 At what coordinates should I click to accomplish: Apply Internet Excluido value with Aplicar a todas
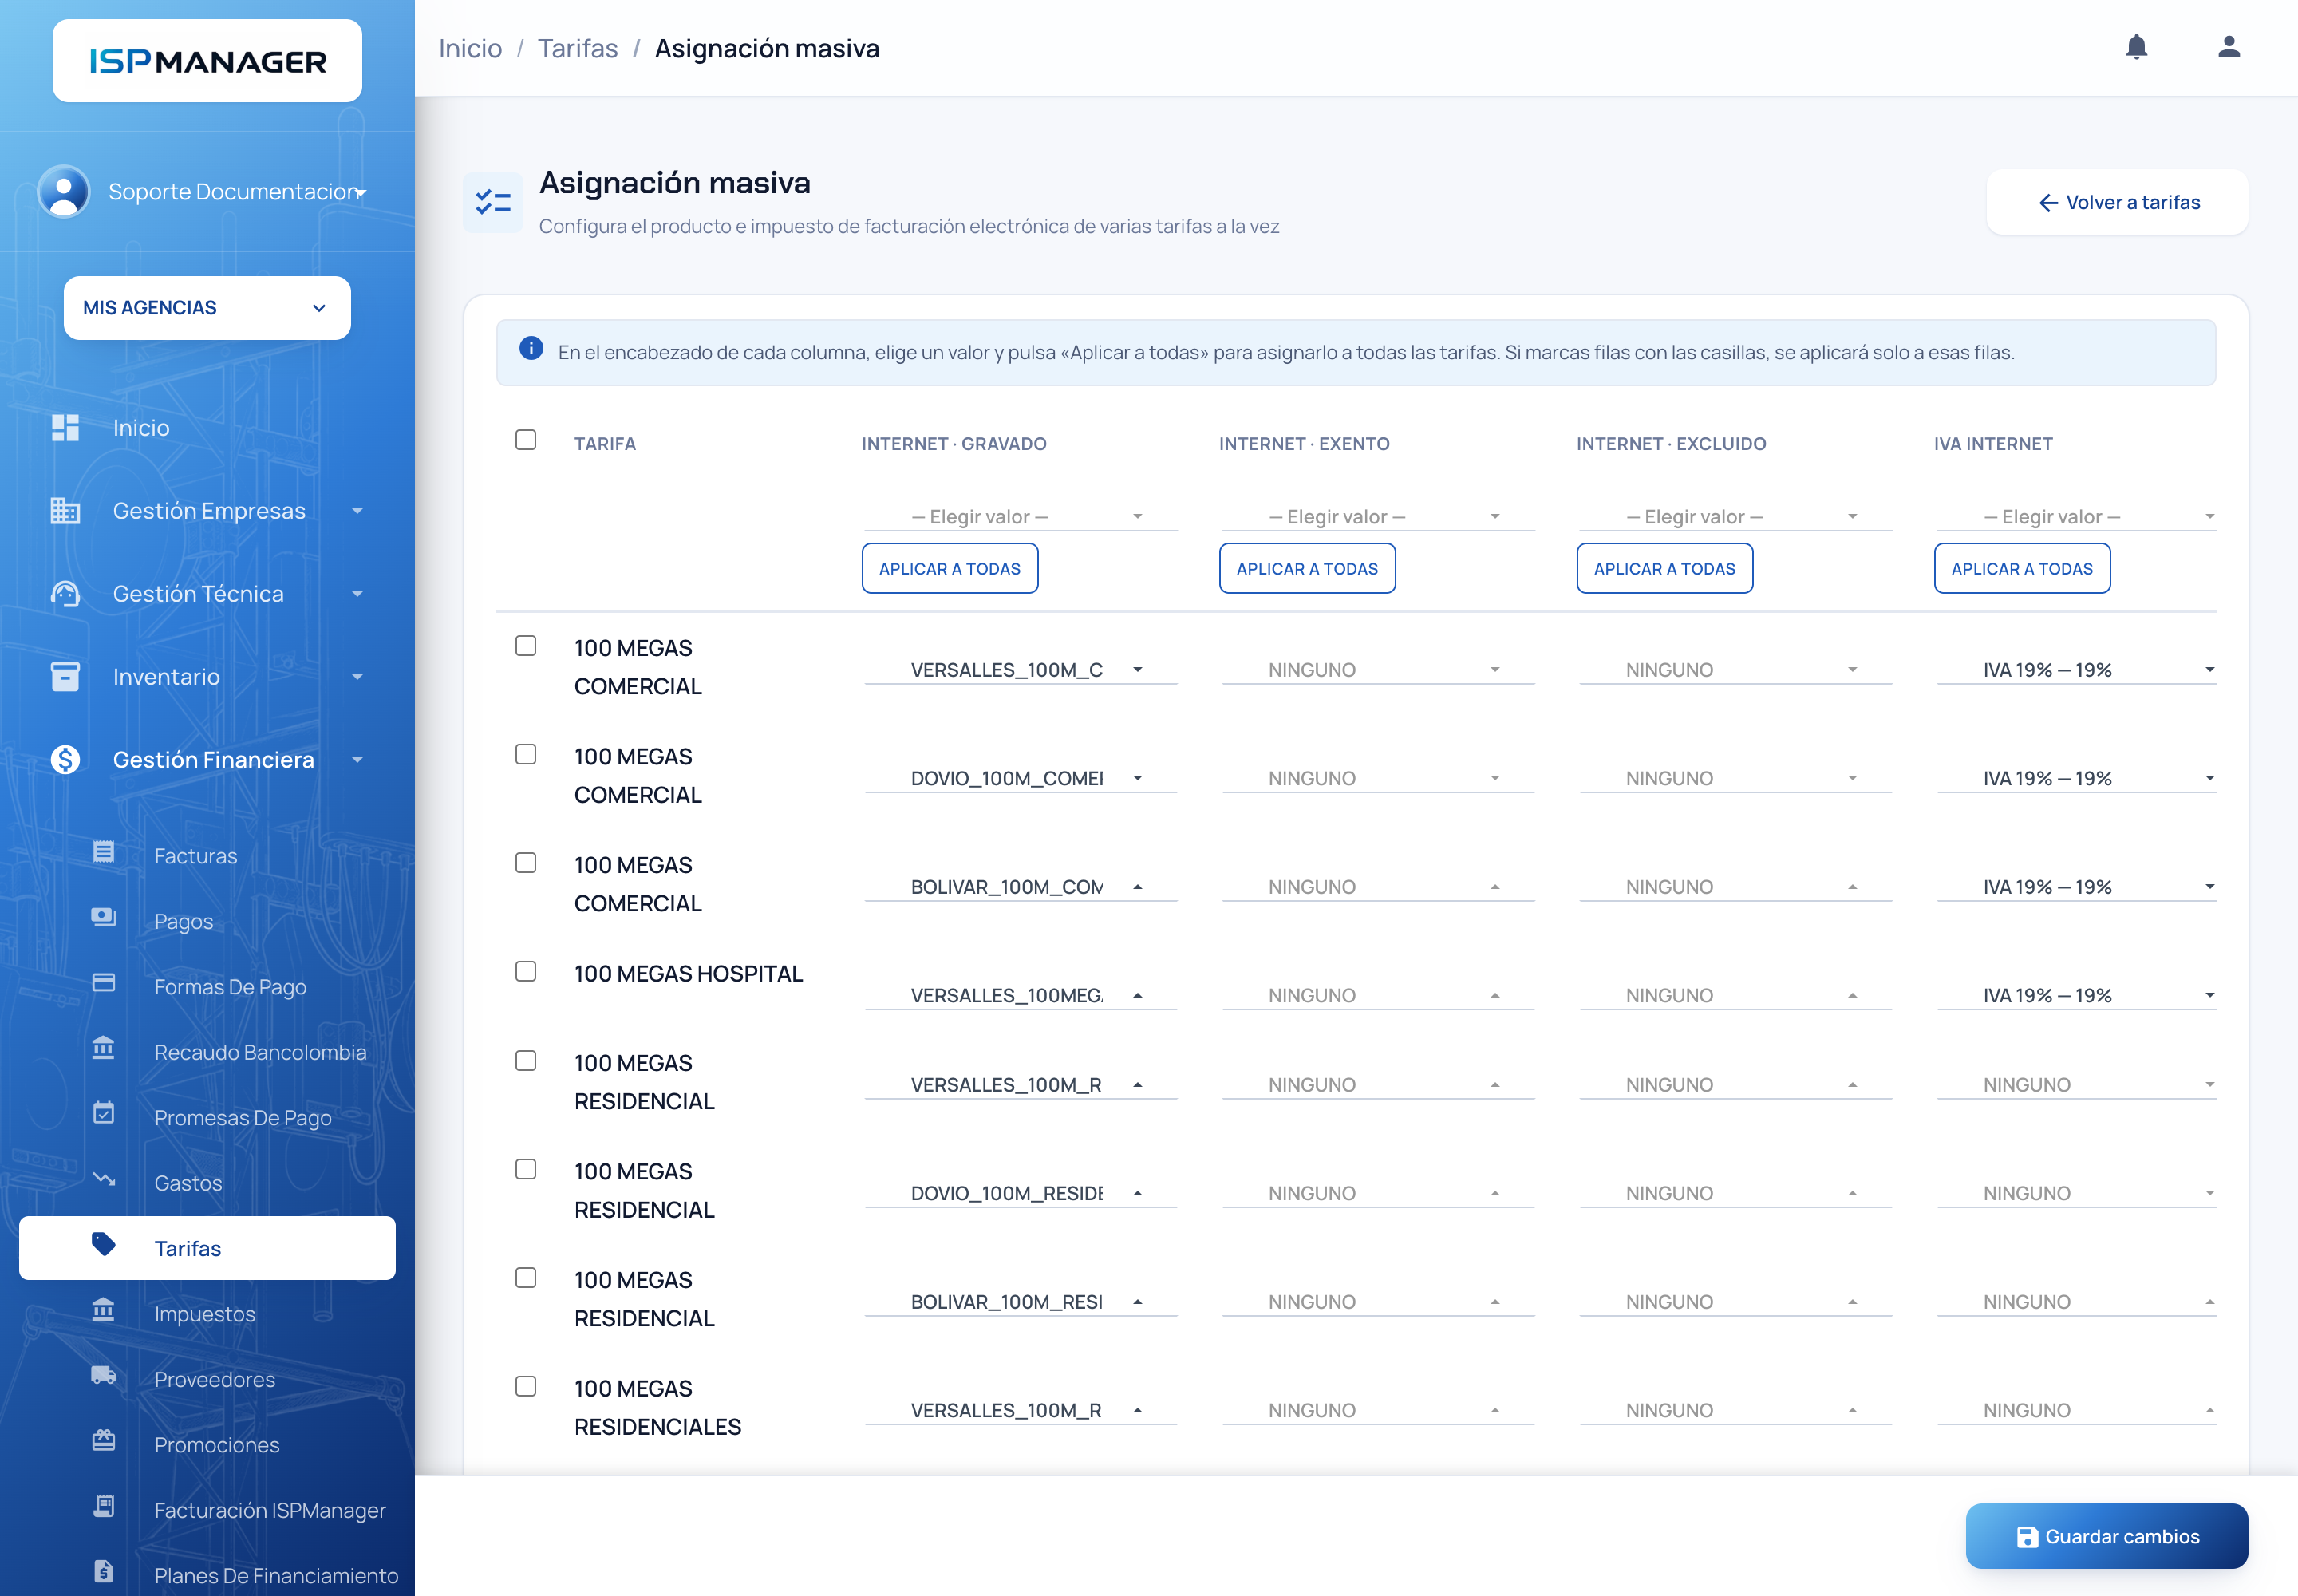1665,568
